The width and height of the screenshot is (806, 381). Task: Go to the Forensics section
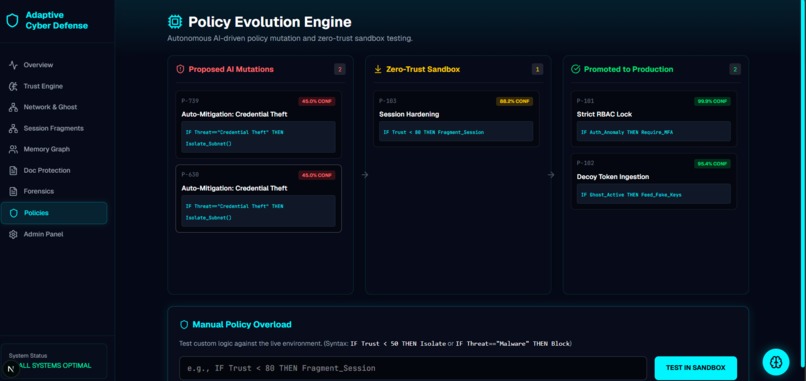54,191
